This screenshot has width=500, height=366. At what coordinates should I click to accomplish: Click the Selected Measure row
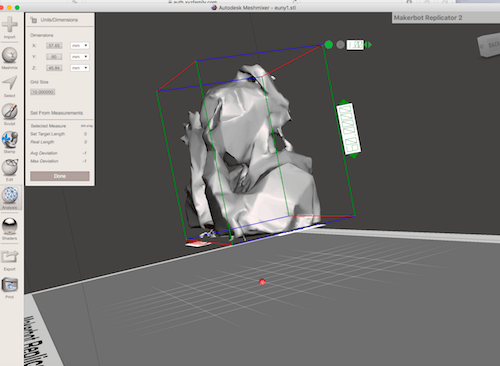point(61,126)
